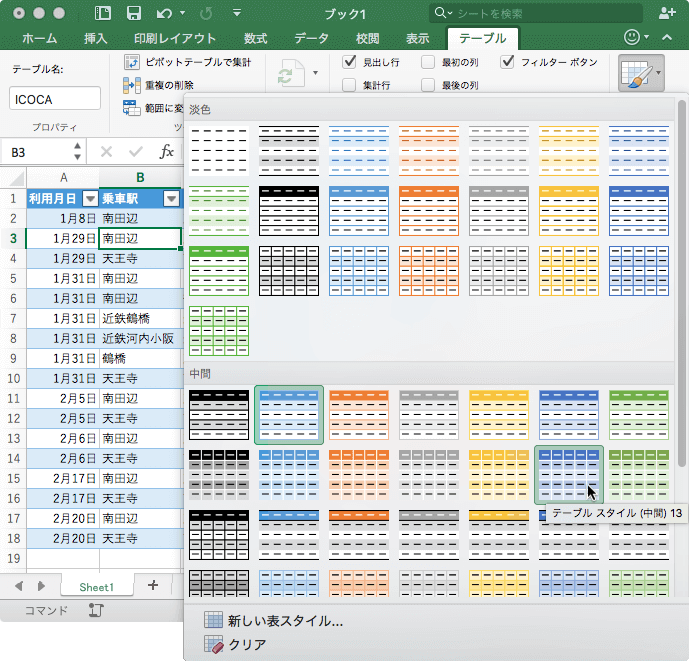Switch to the データ ribbon tab
Screen dimensions: 689x661
coord(311,38)
